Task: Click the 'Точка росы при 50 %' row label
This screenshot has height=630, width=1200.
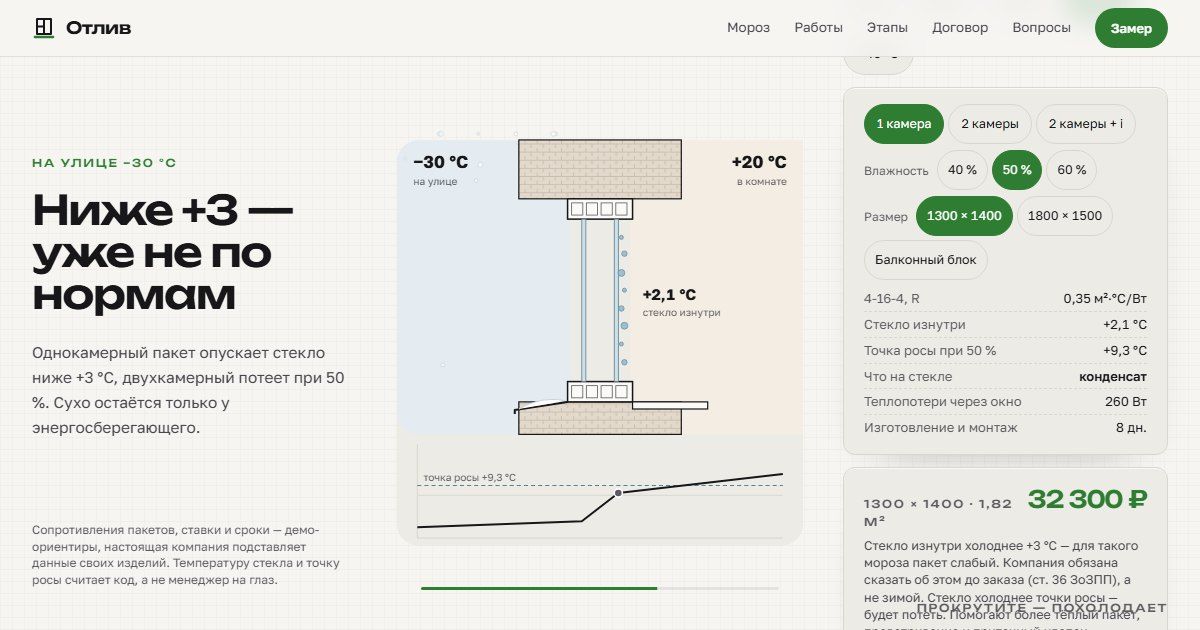Action: point(930,351)
